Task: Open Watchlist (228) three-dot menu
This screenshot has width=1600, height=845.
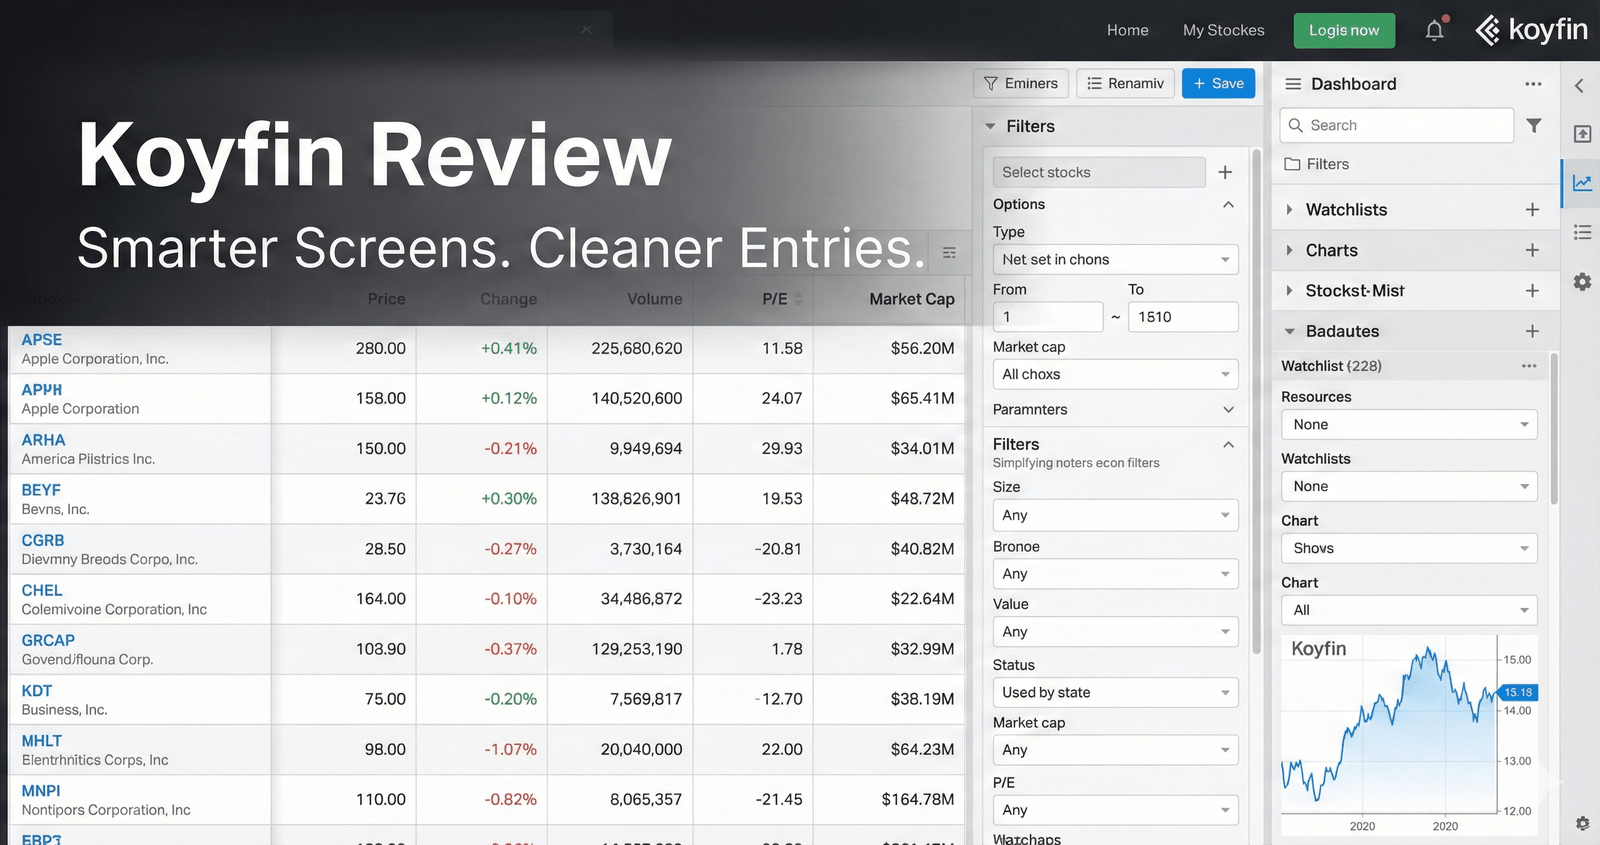Action: coord(1529,366)
